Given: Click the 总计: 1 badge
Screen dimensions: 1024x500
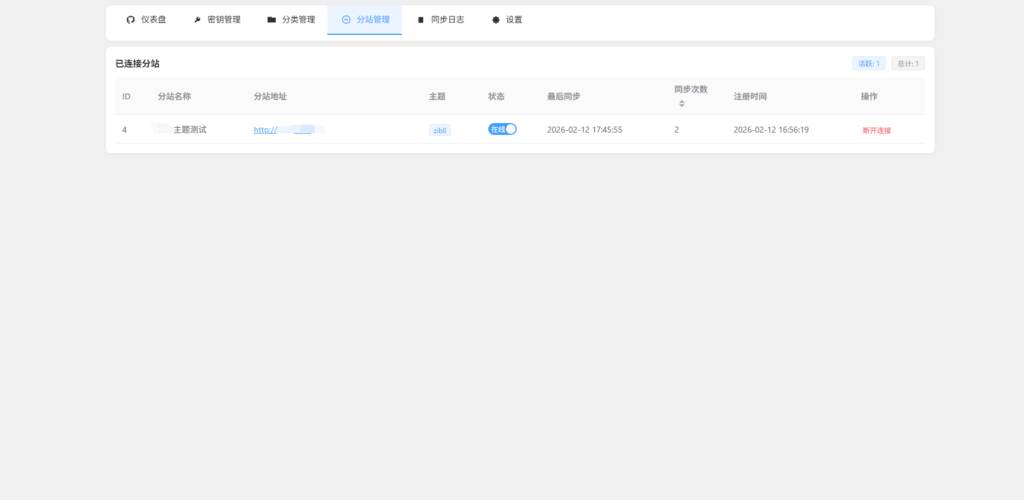Looking at the screenshot, I should pyautogui.click(x=908, y=63).
